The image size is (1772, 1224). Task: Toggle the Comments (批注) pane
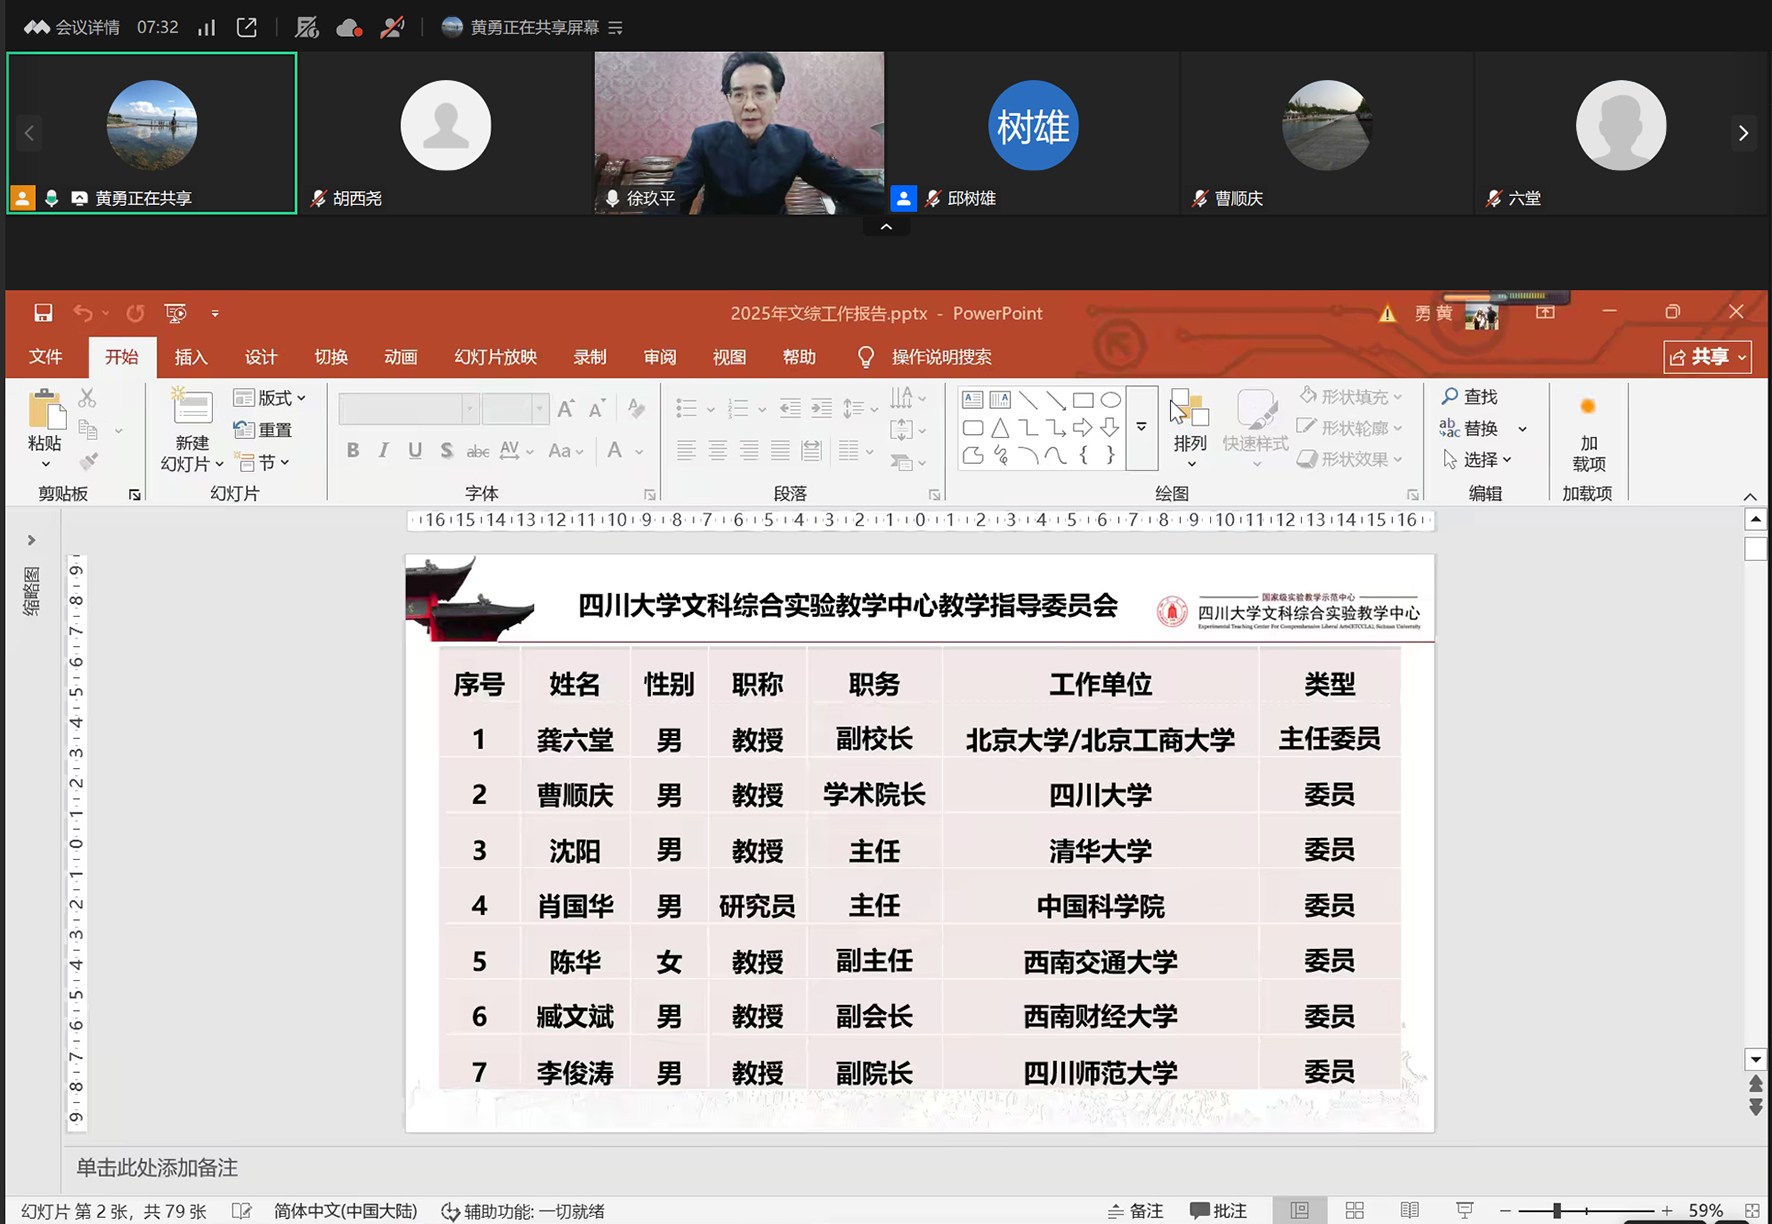(x=1218, y=1210)
